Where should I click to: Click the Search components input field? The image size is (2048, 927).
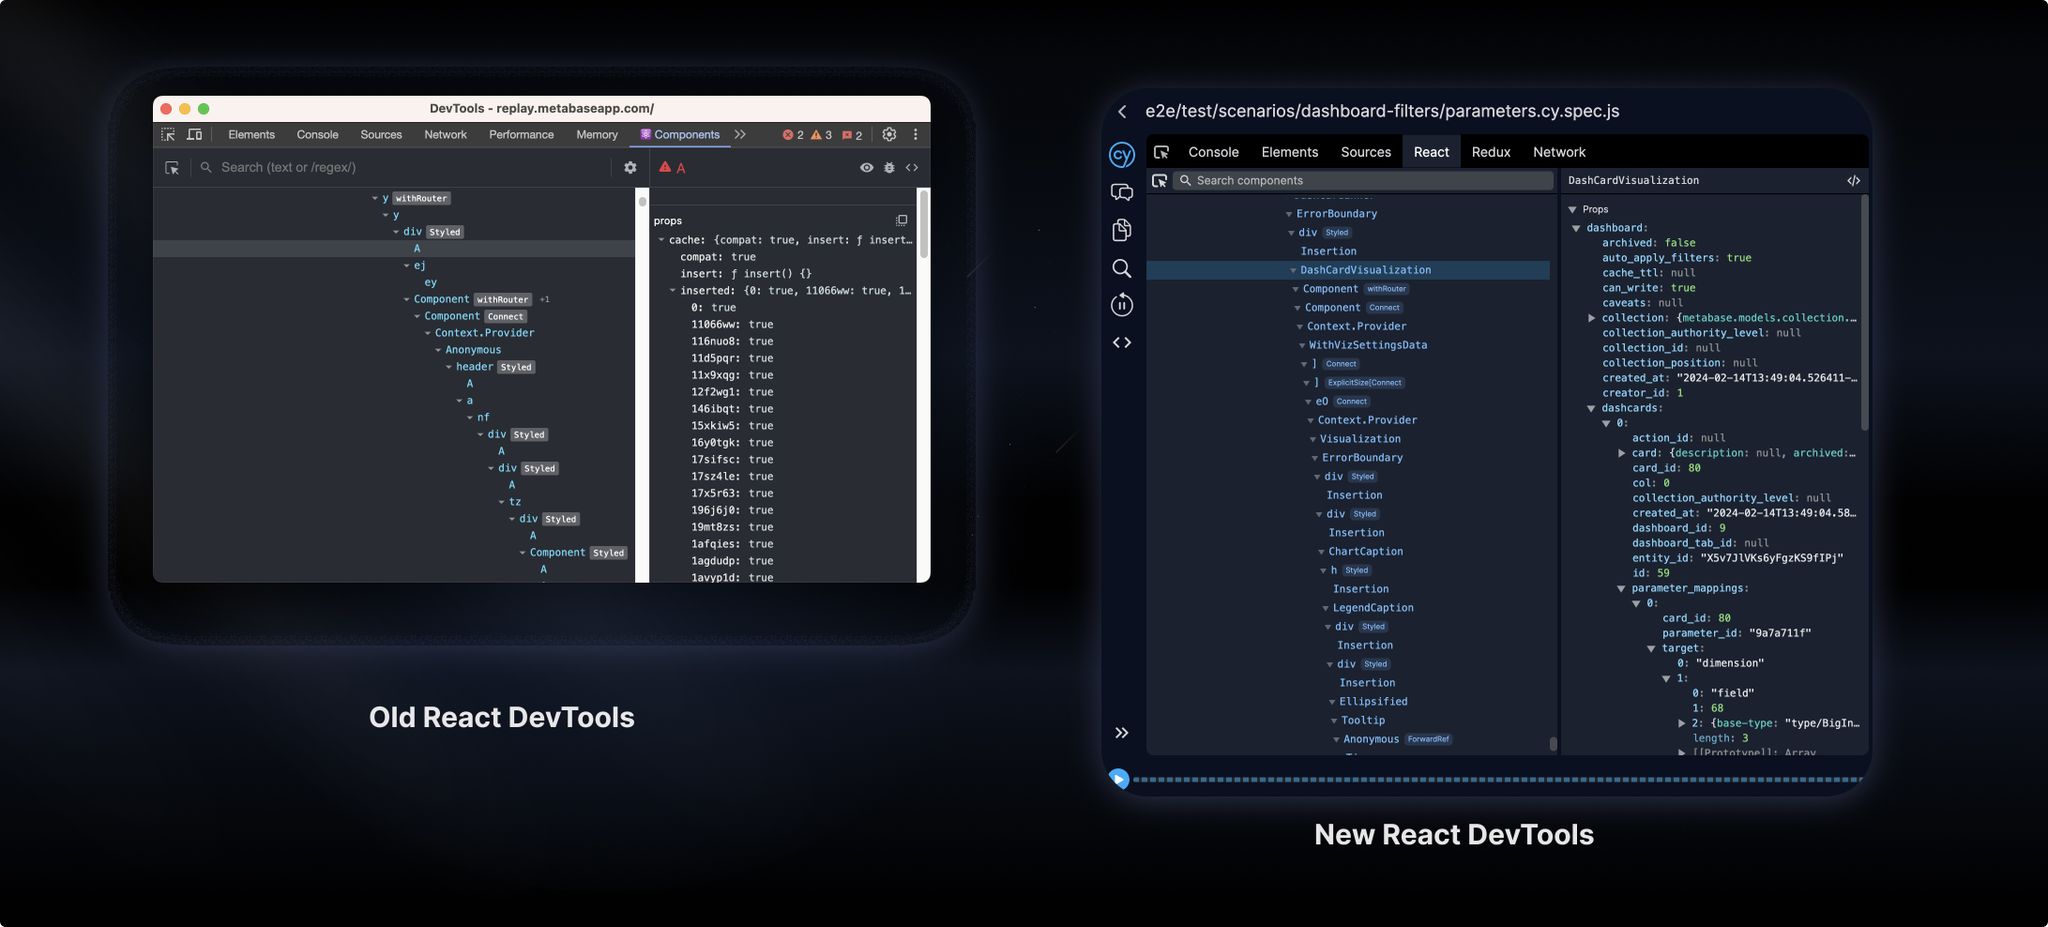[1363, 181]
